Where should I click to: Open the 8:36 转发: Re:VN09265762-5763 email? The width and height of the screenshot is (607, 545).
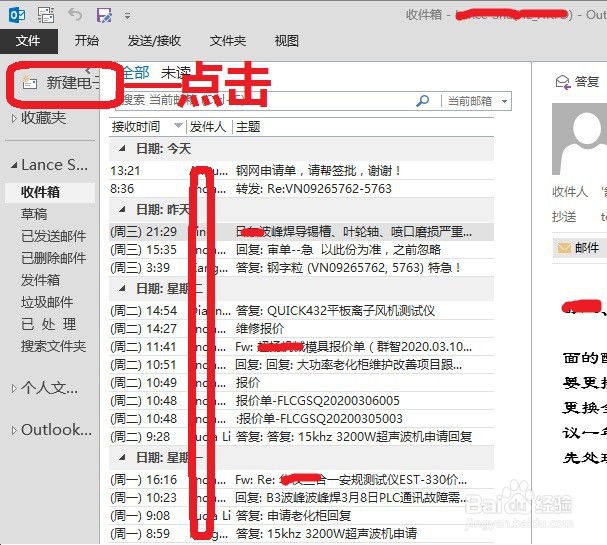coord(302,189)
